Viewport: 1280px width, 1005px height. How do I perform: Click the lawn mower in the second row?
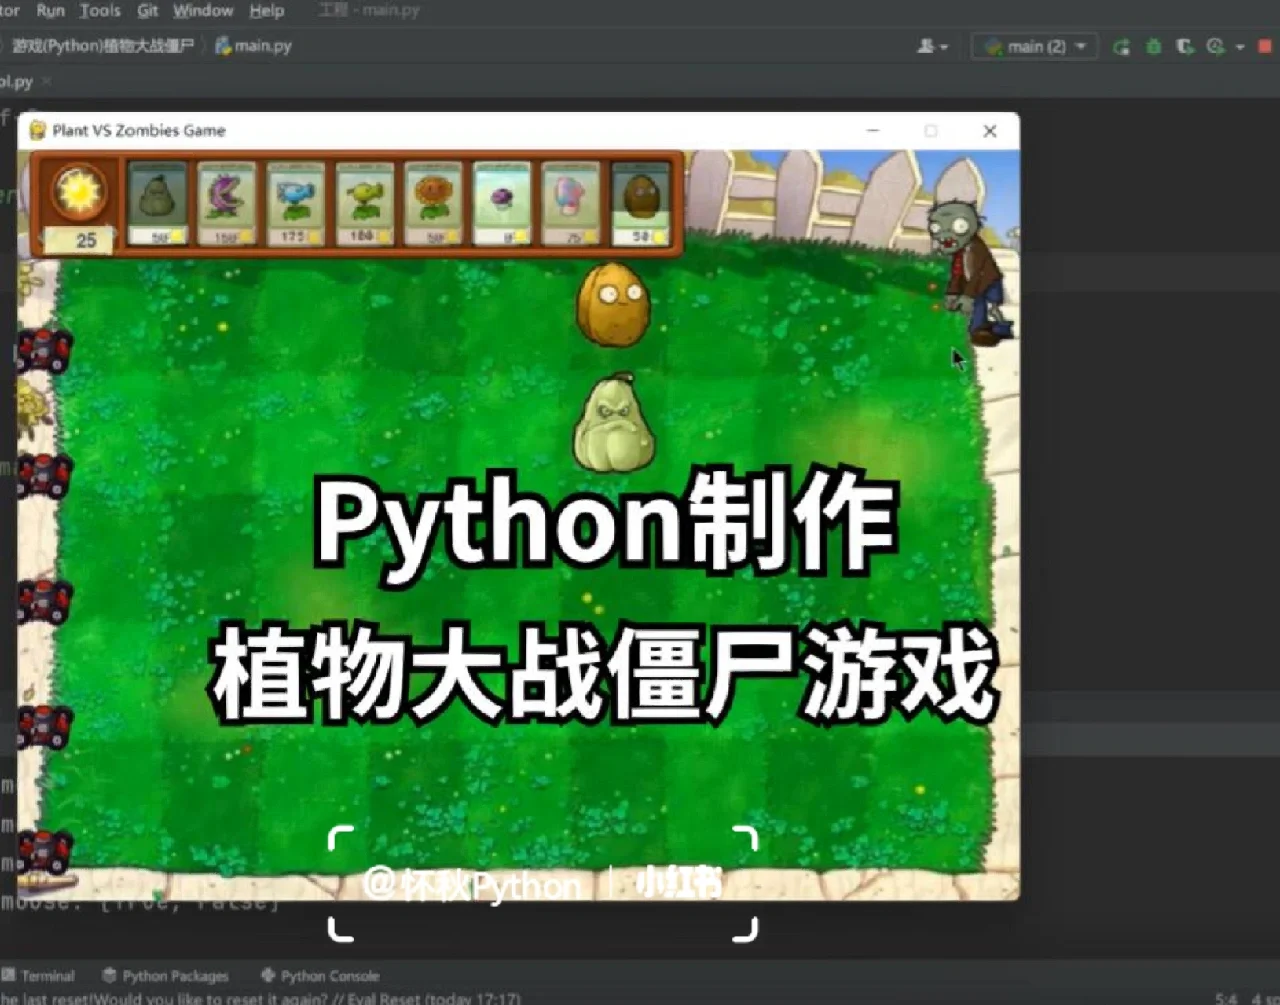coord(43,474)
